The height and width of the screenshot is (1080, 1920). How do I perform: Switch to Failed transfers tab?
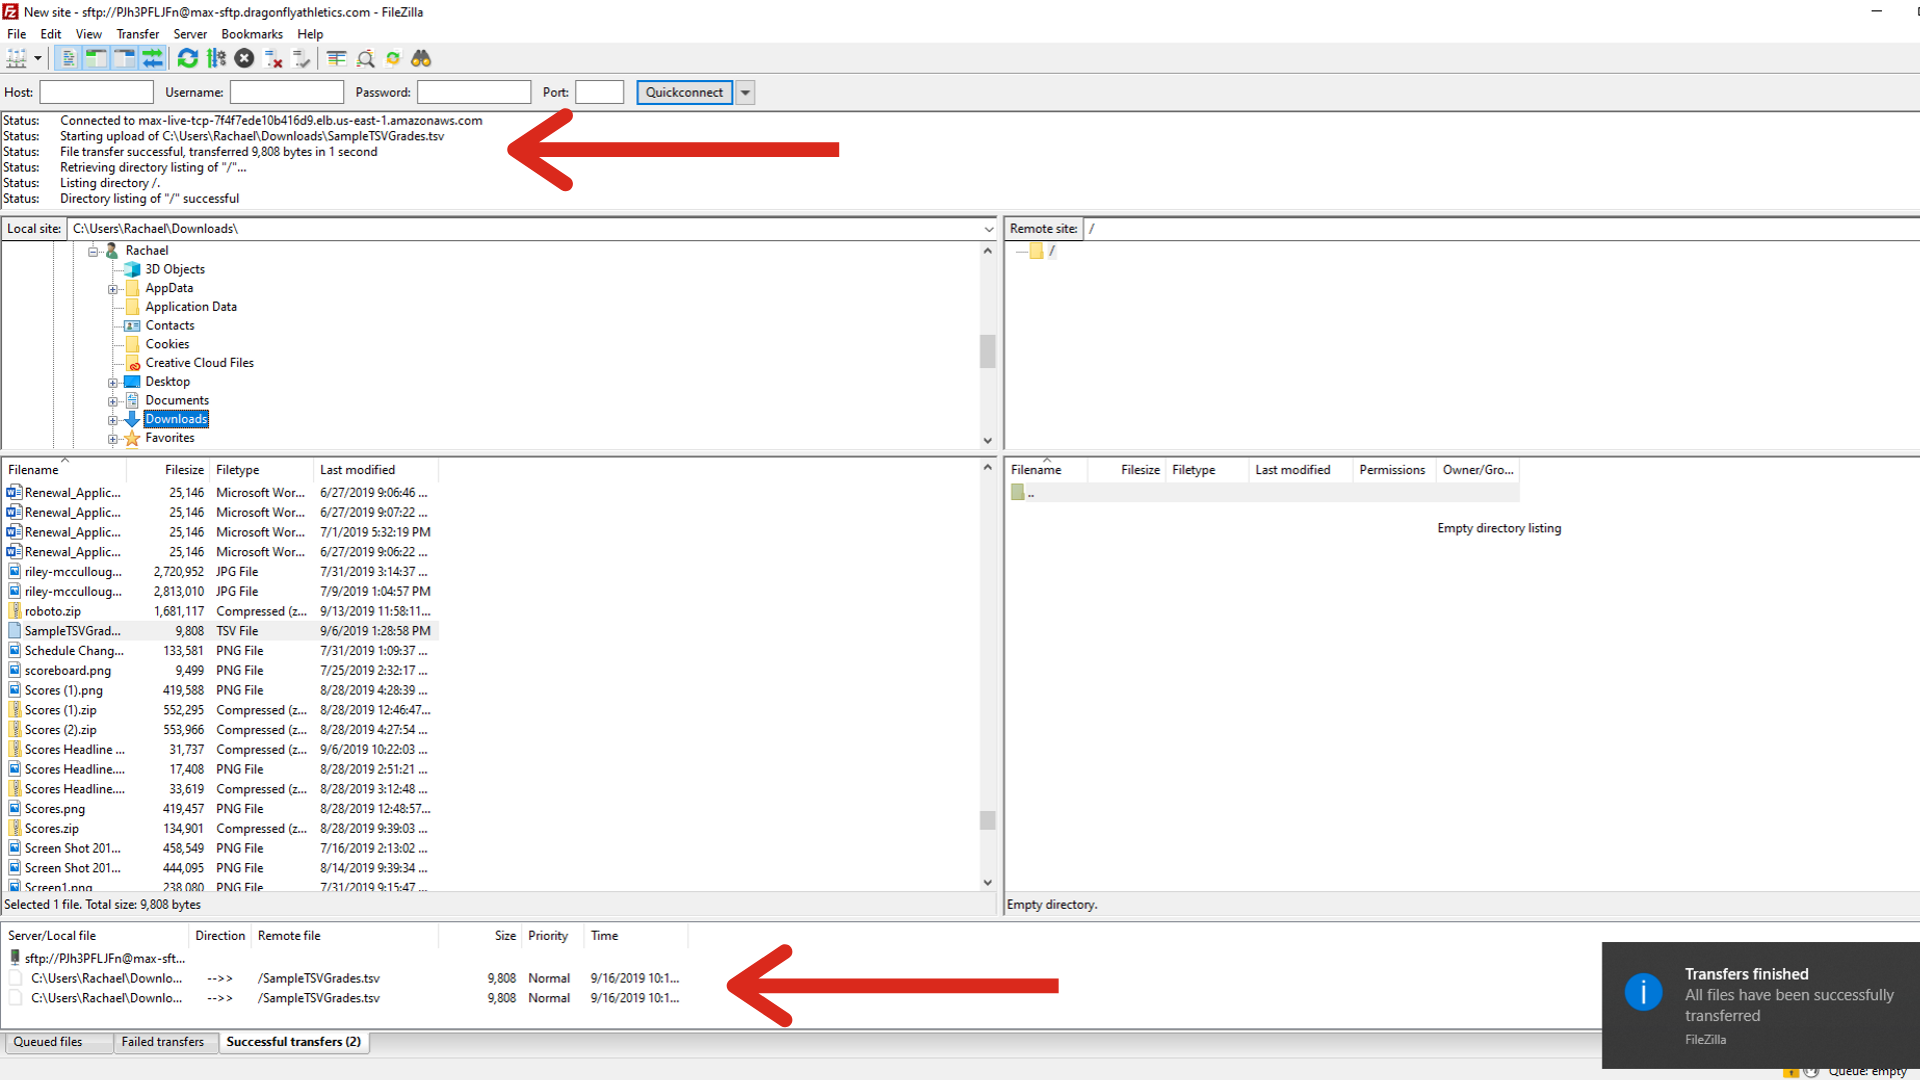[162, 1042]
